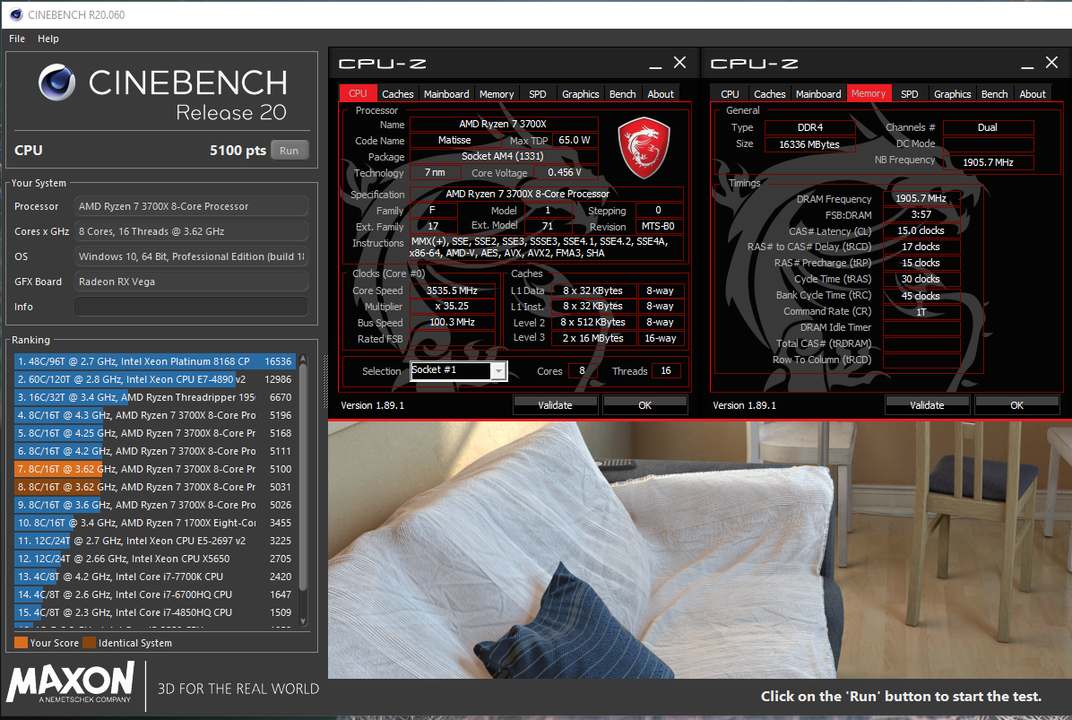
Task: Switch to Graphics tab in right CPU-Z window
Action: tap(952, 94)
